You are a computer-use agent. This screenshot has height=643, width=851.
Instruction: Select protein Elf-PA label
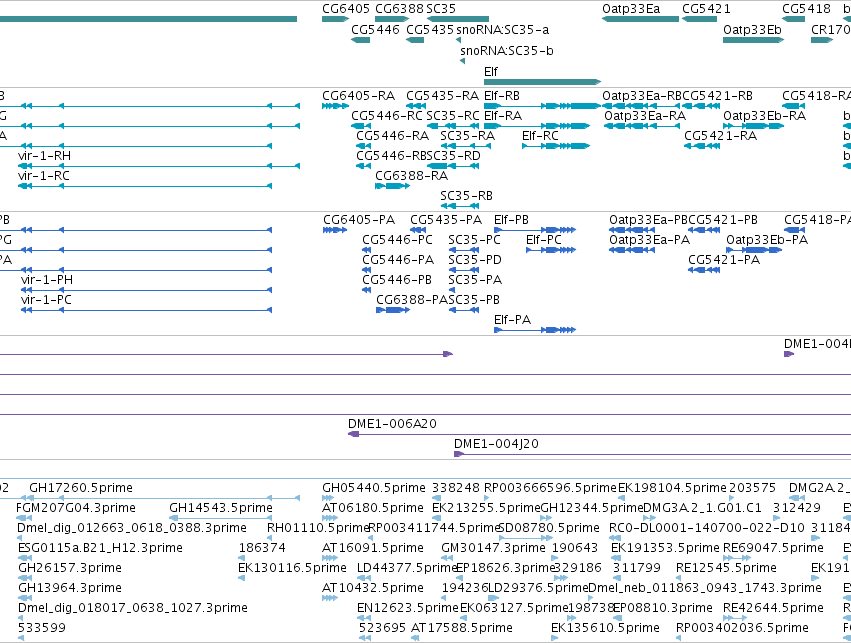point(512,320)
